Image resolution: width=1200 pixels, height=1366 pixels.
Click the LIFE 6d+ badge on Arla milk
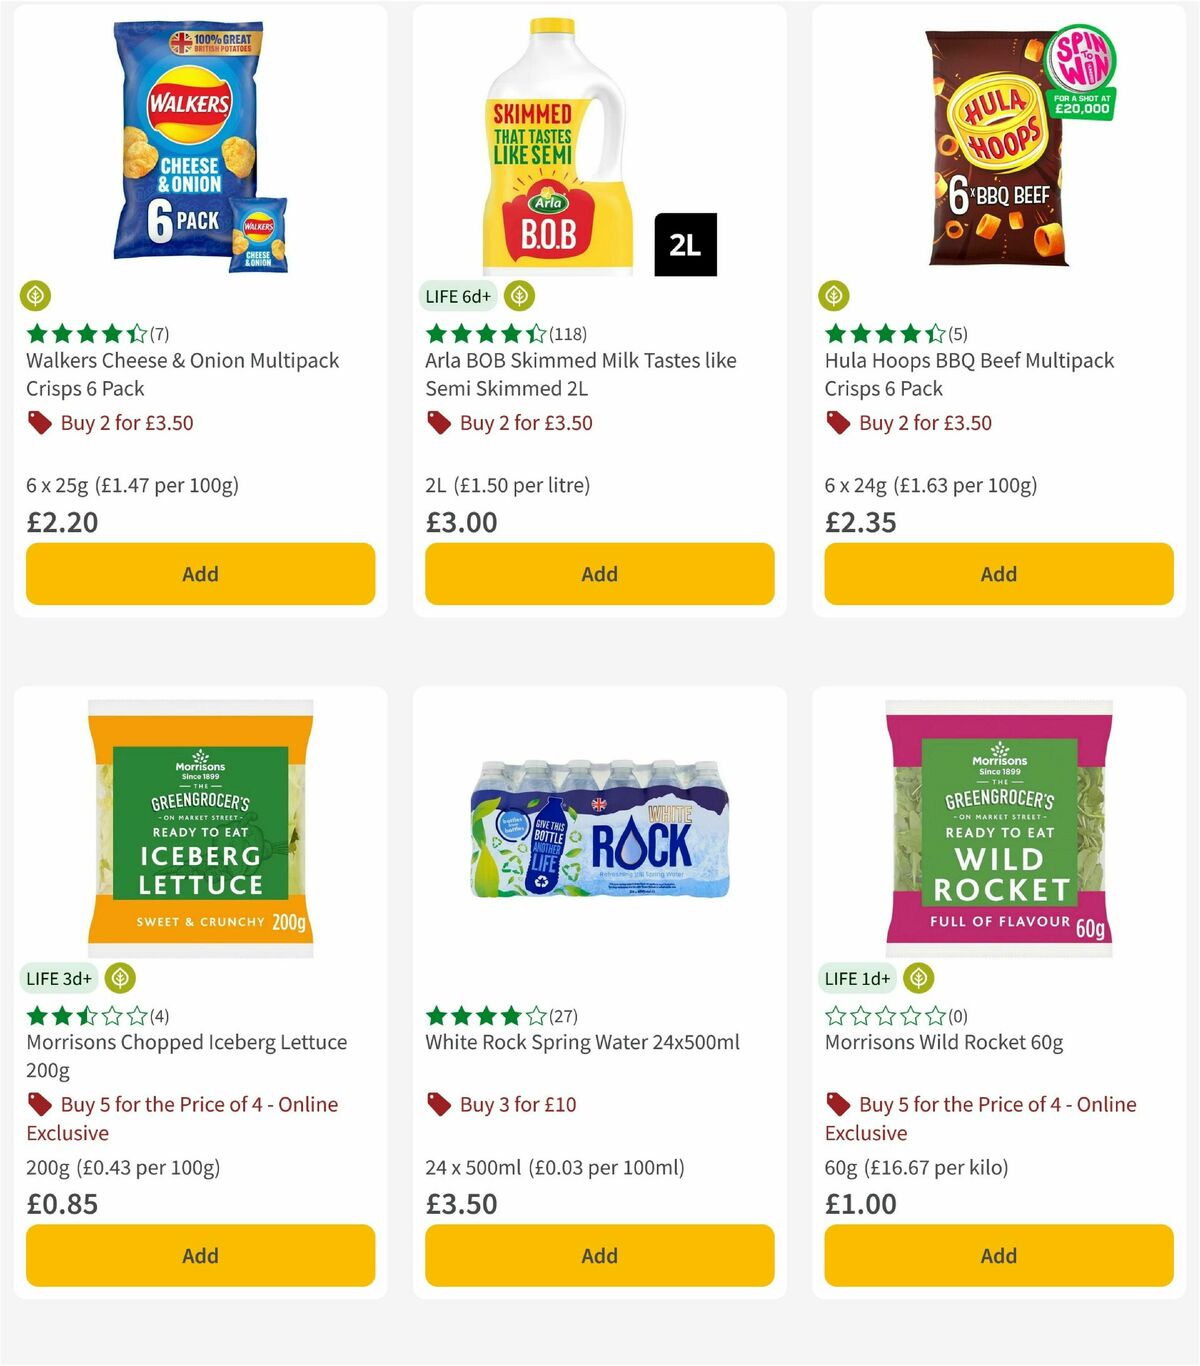pos(457,296)
